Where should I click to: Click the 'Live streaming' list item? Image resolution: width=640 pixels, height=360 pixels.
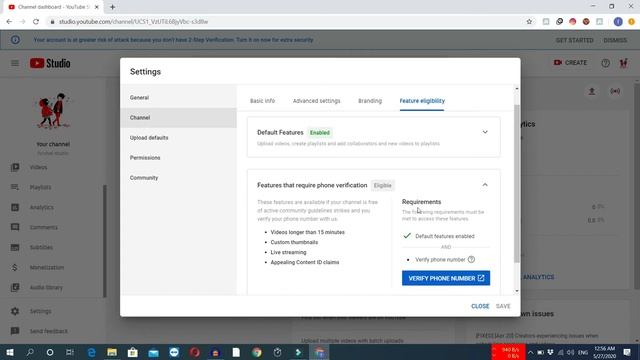(288, 252)
